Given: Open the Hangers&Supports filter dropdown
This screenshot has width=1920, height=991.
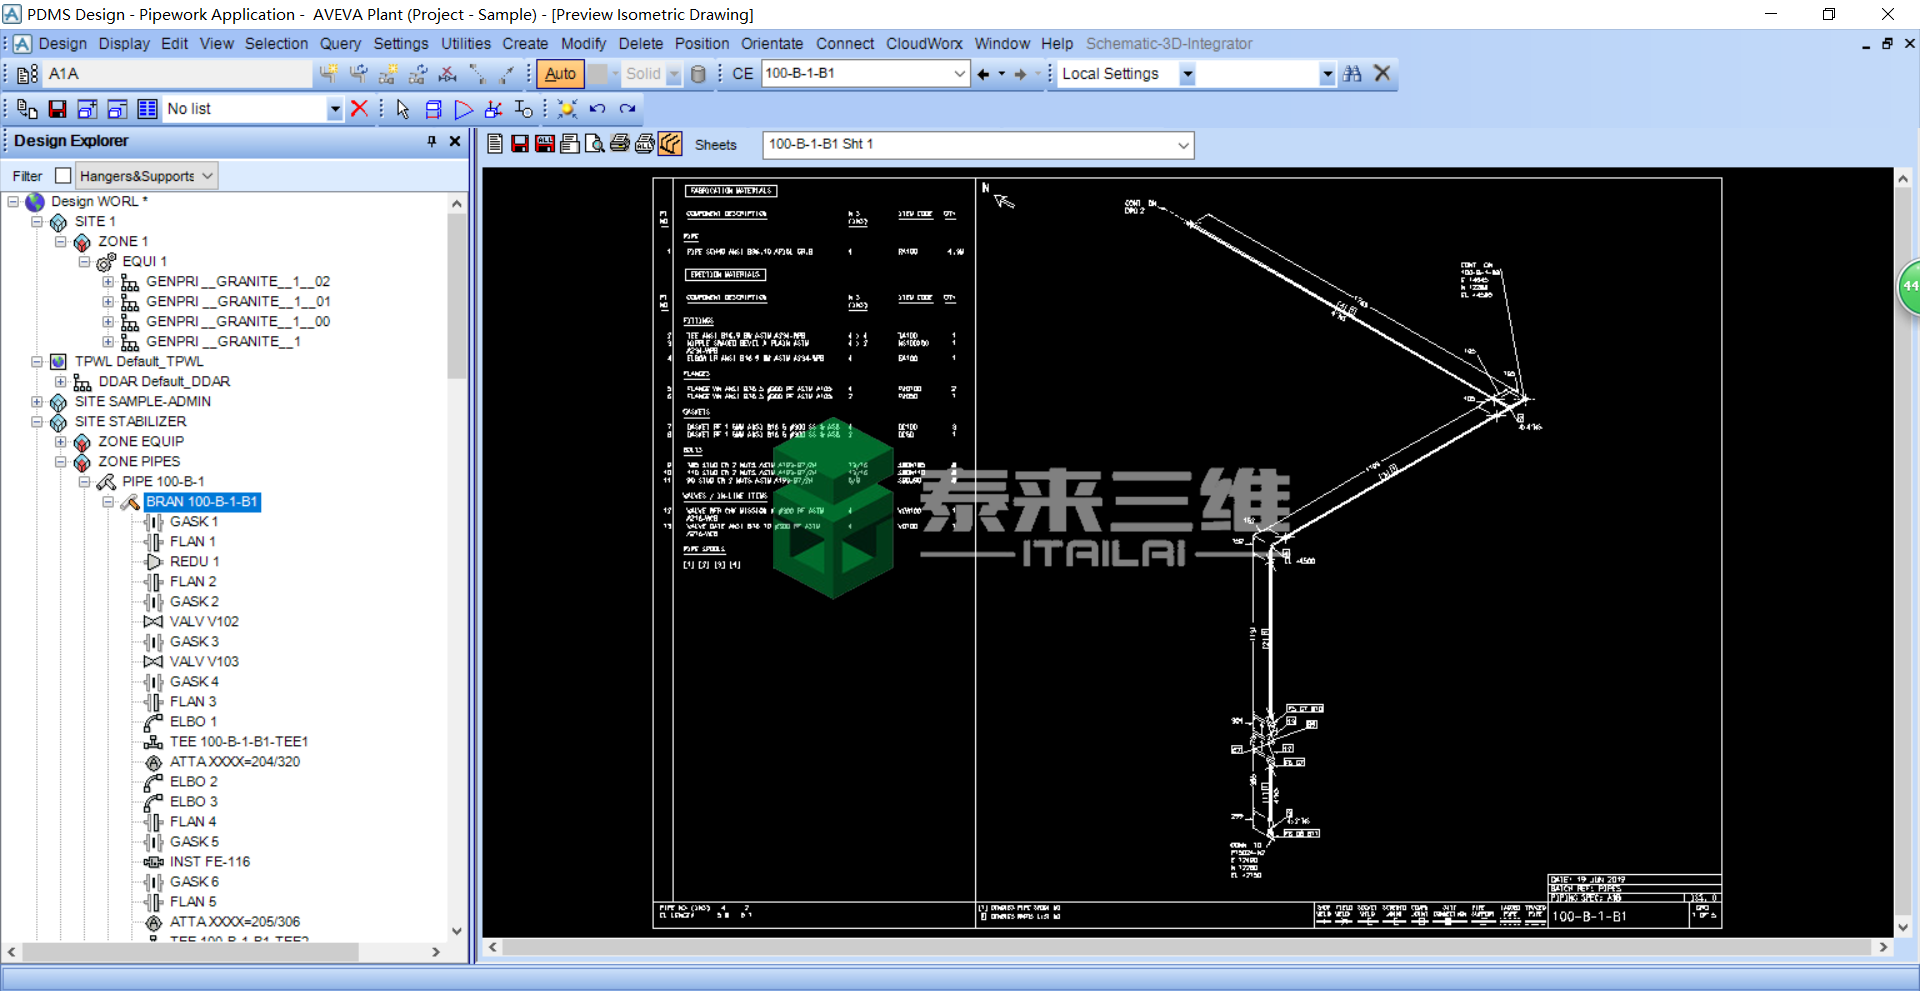Looking at the screenshot, I should (208, 176).
